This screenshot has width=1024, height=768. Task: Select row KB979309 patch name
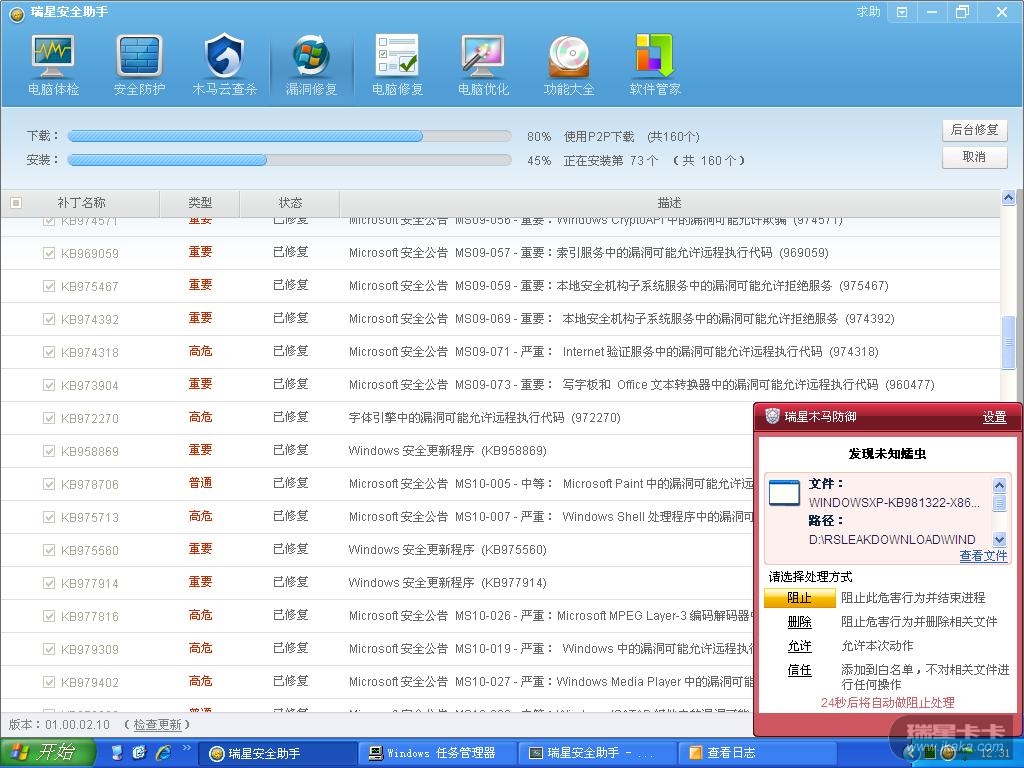point(89,649)
